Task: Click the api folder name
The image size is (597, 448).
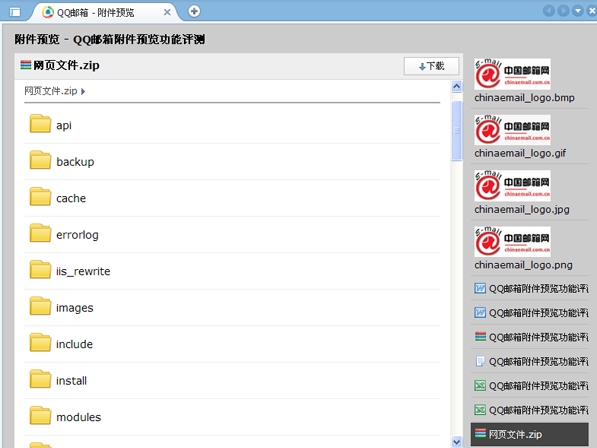Action: coord(64,125)
